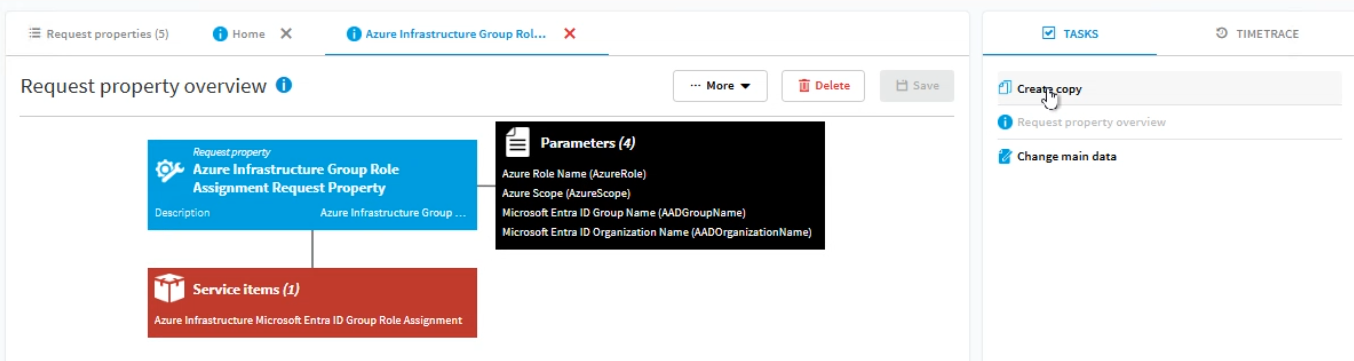
Task: Click the truncated Azure Infrastructure Group description value
Action: (x=393, y=213)
